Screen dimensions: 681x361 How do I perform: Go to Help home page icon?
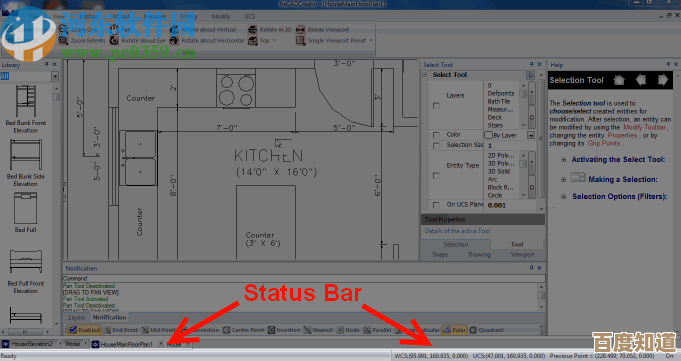pos(619,80)
